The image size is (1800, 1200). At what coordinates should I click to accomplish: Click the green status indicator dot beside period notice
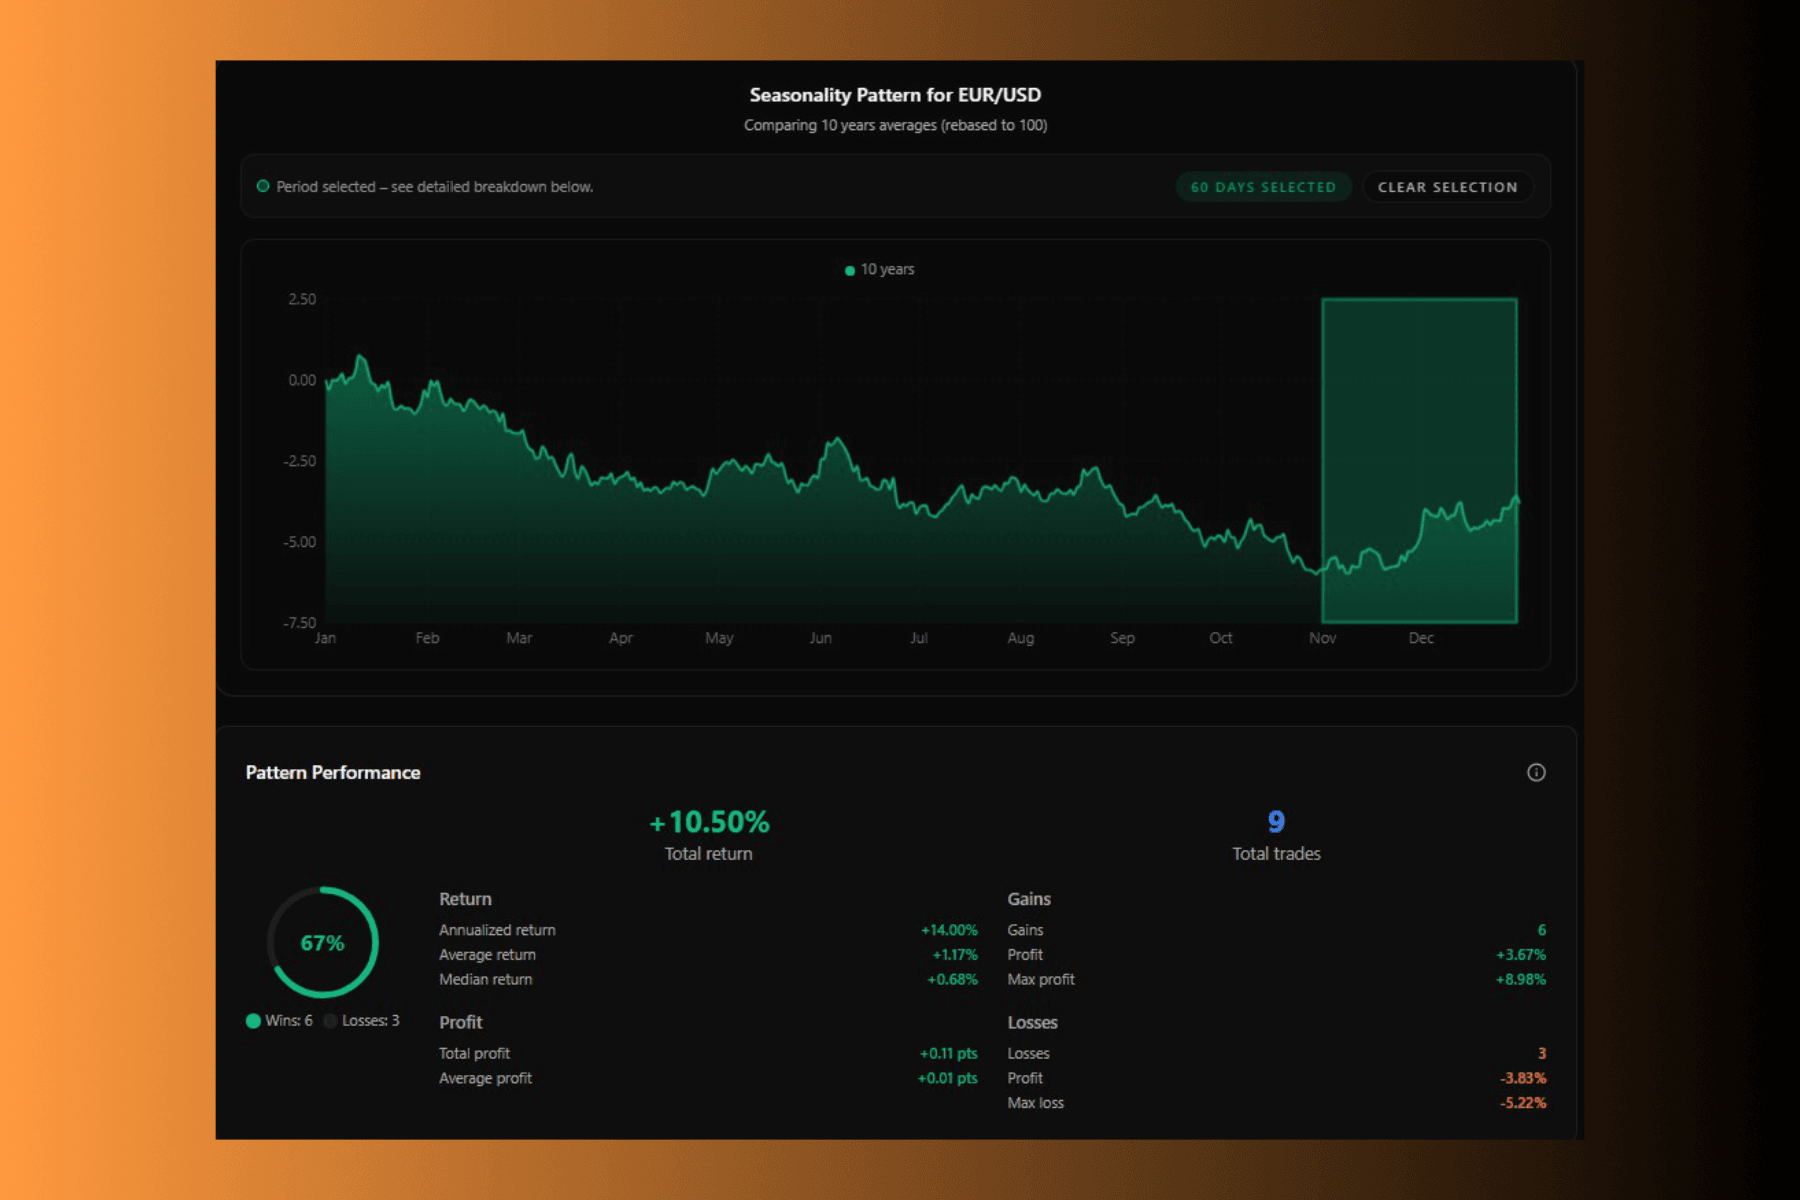[264, 186]
